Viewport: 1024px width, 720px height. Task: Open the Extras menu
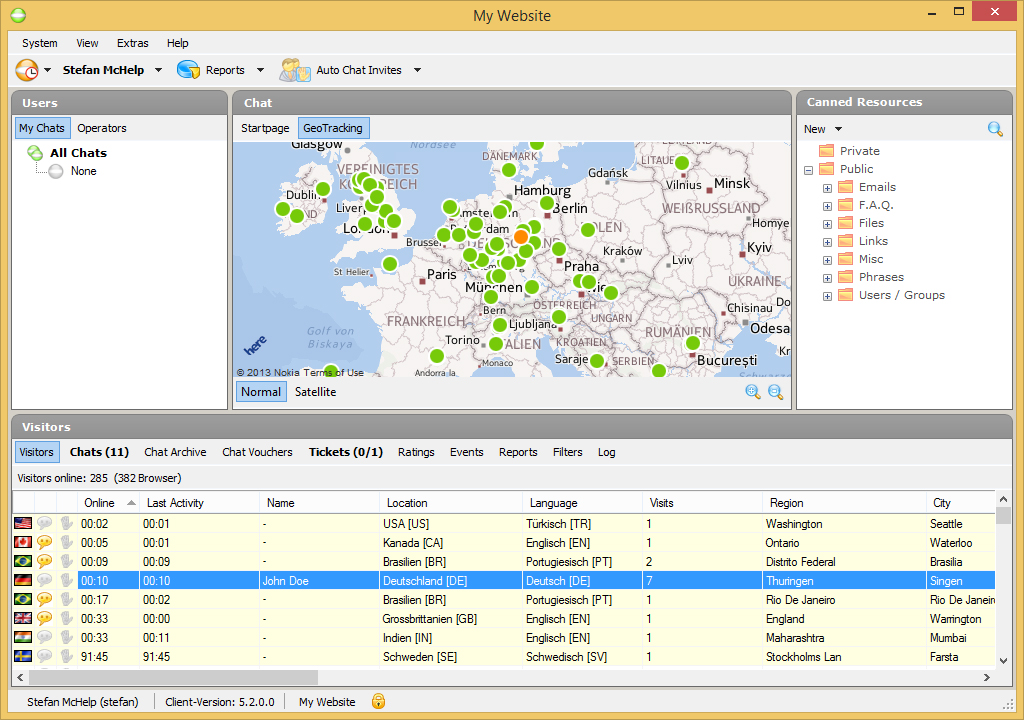pos(132,43)
